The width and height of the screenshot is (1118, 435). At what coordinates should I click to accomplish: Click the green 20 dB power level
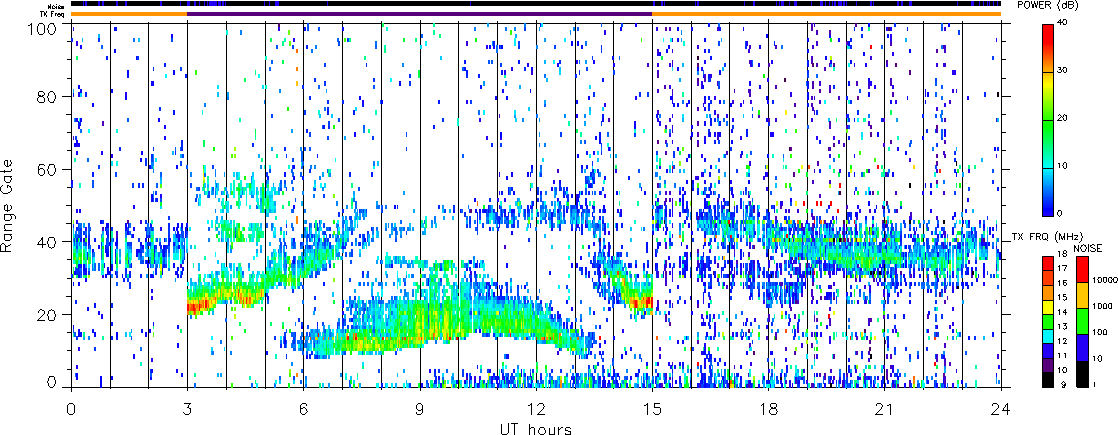[1048, 120]
